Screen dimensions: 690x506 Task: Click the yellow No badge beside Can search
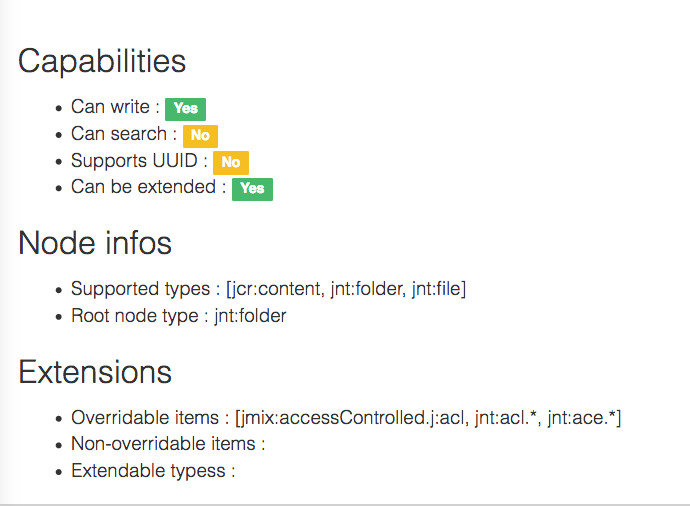(200, 136)
